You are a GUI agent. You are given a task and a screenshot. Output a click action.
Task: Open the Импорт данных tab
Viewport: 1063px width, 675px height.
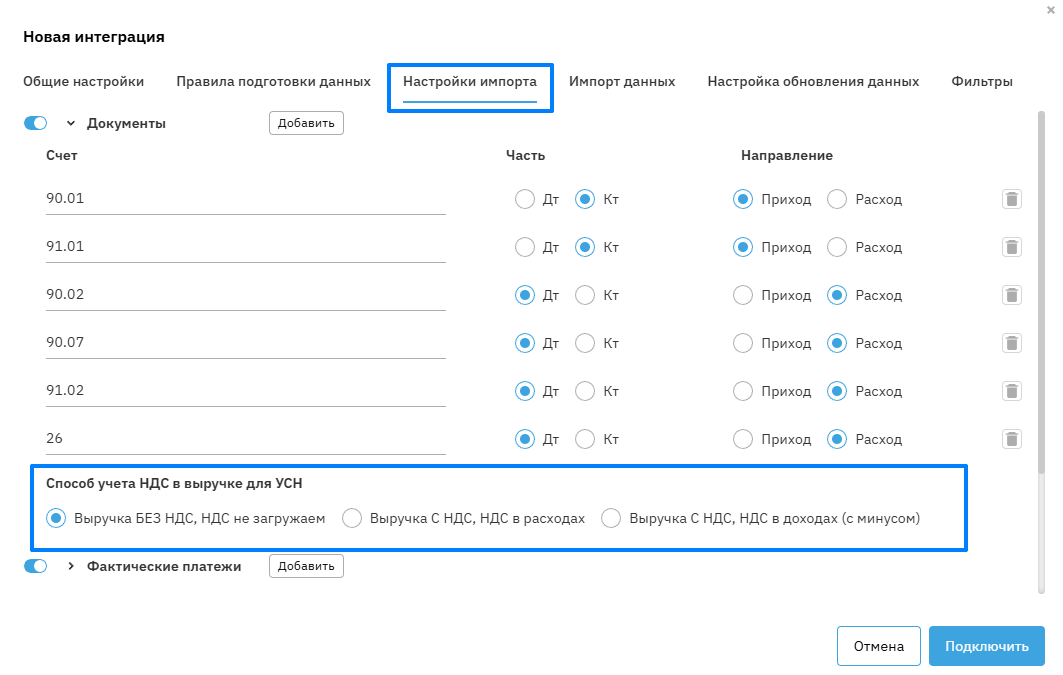click(x=622, y=81)
